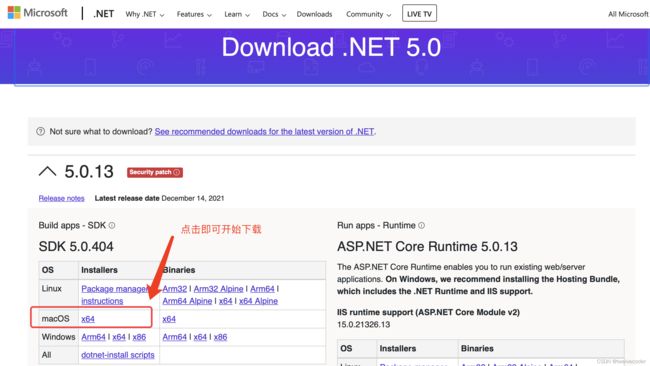
Task: Download Windows Arm64 SDK installer
Action: pos(93,337)
